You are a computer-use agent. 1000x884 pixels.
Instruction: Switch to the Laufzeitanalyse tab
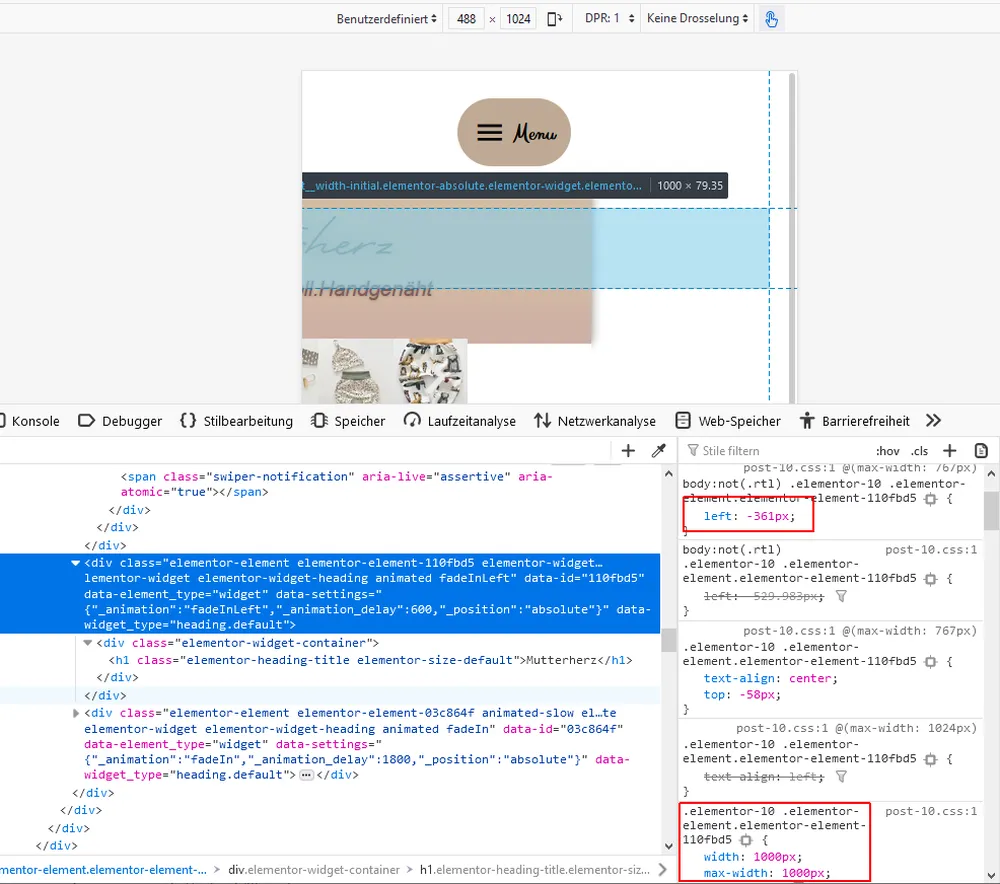coord(460,421)
